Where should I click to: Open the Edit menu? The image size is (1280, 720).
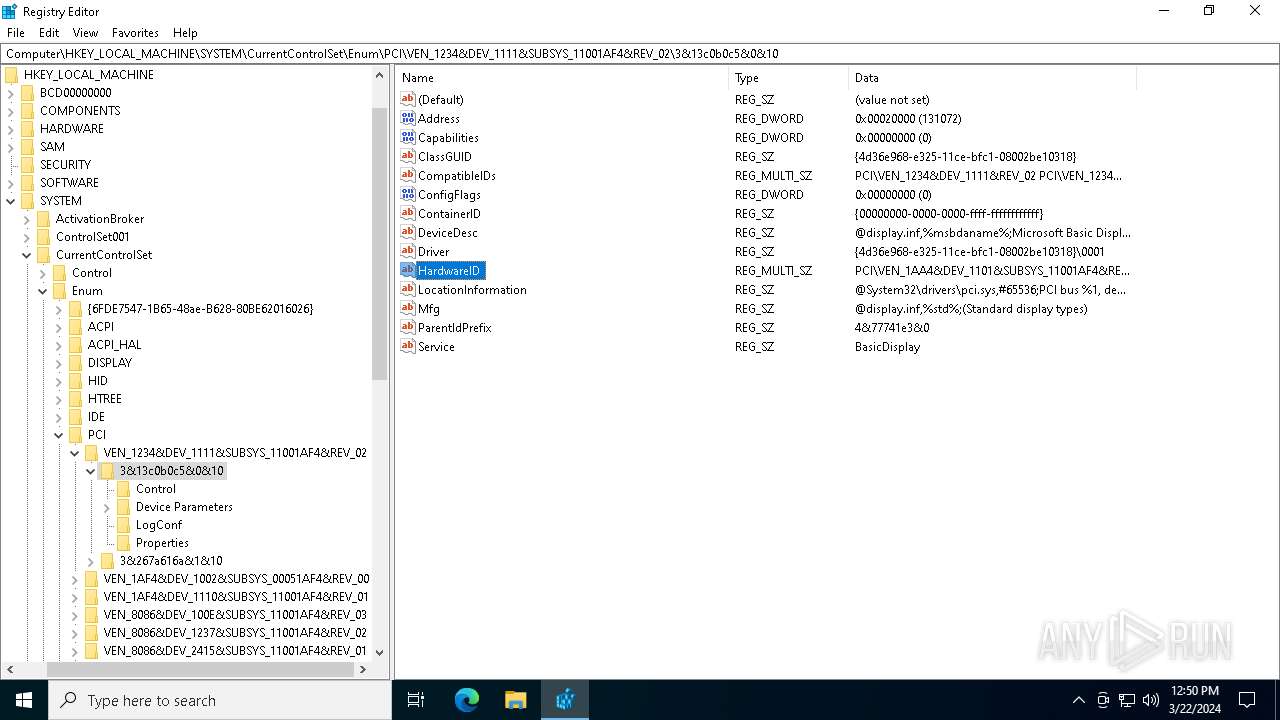pos(49,32)
